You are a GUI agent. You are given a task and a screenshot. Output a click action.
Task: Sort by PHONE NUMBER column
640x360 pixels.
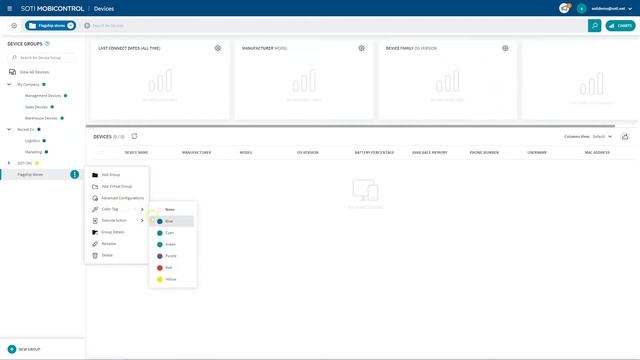coord(484,152)
